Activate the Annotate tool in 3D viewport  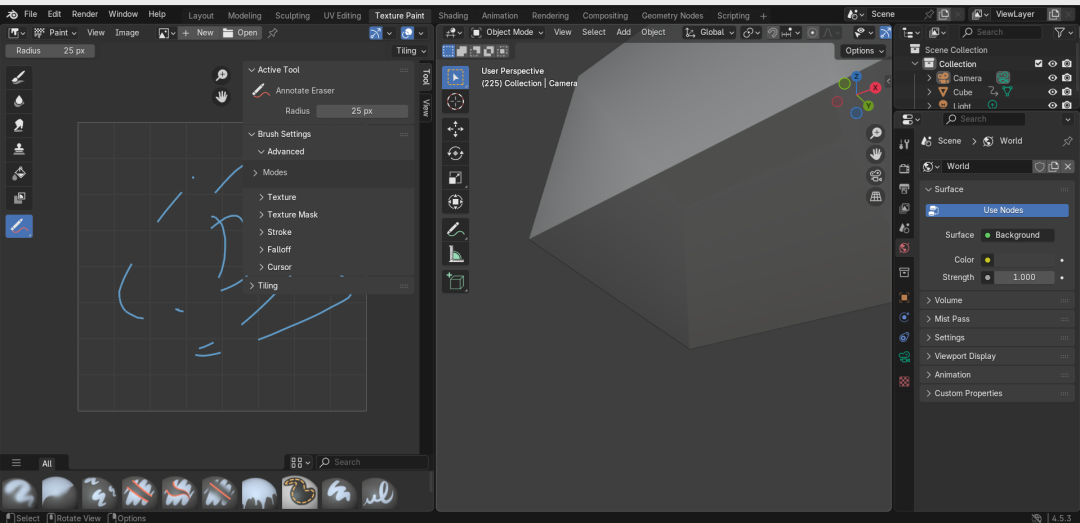[x=455, y=229]
